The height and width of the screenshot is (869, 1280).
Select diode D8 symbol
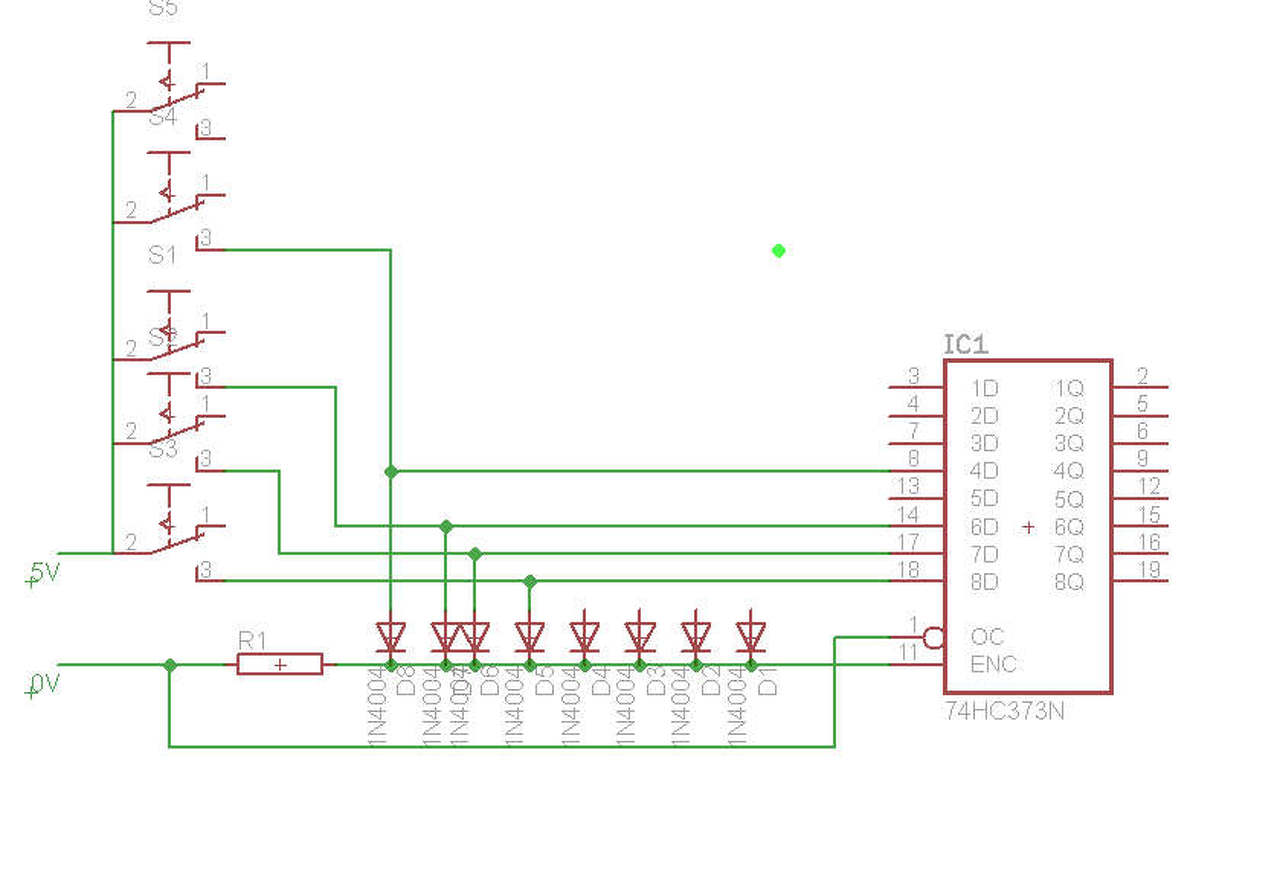[390, 636]
